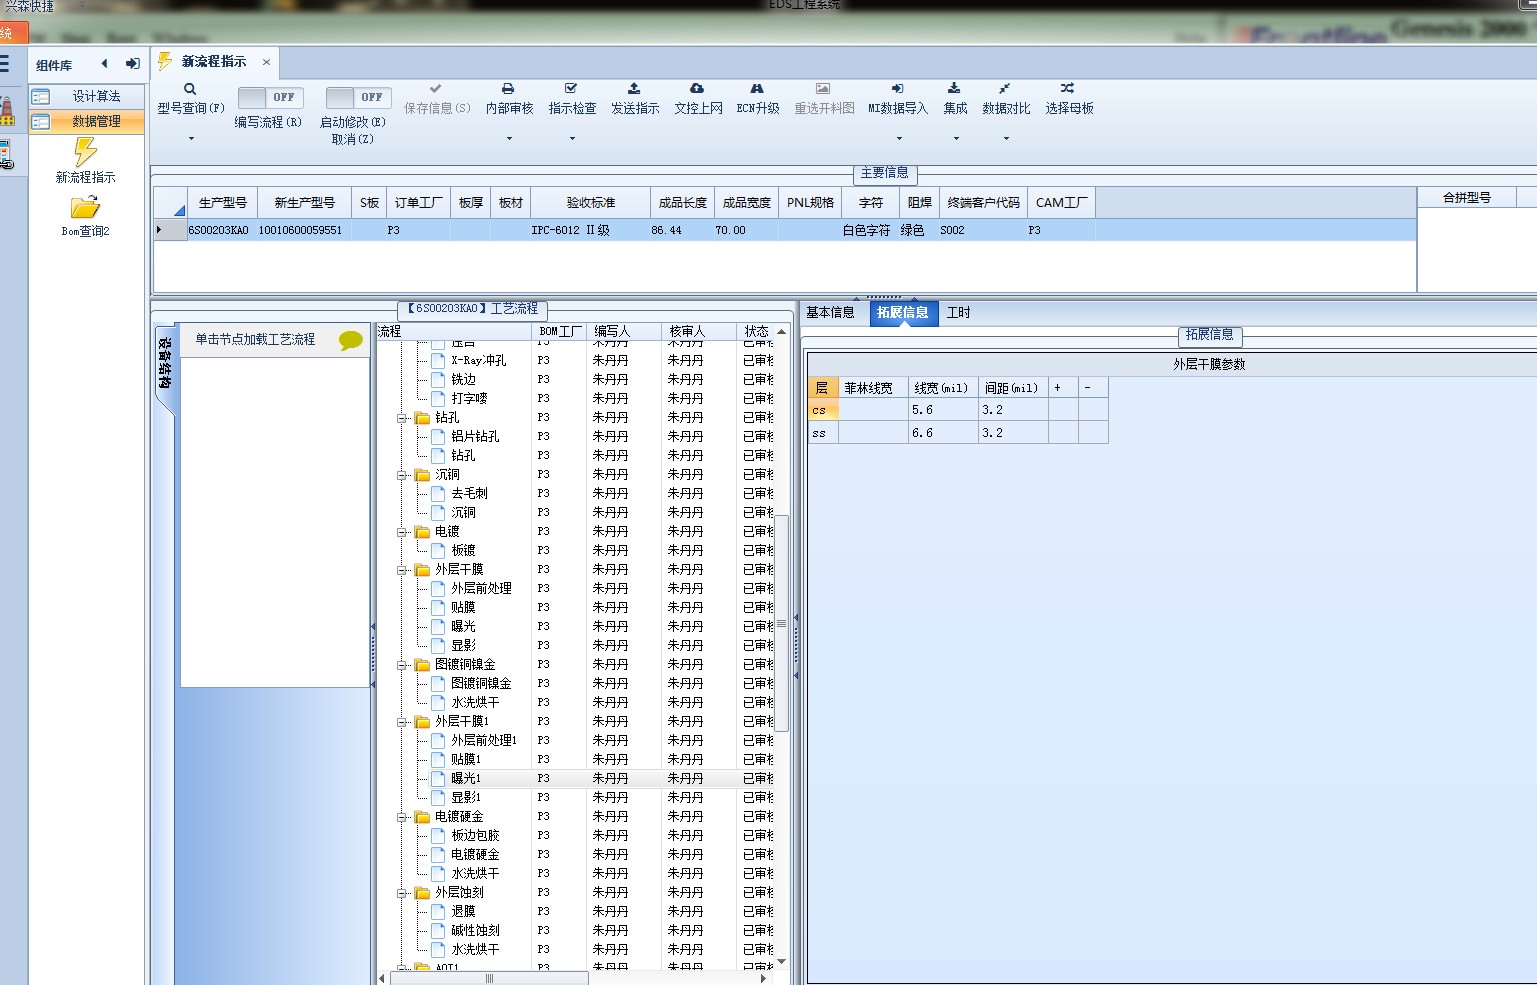Screen dimensions: 1537x985
Task: Click the 指示检查 check icon
Action: 571,89
